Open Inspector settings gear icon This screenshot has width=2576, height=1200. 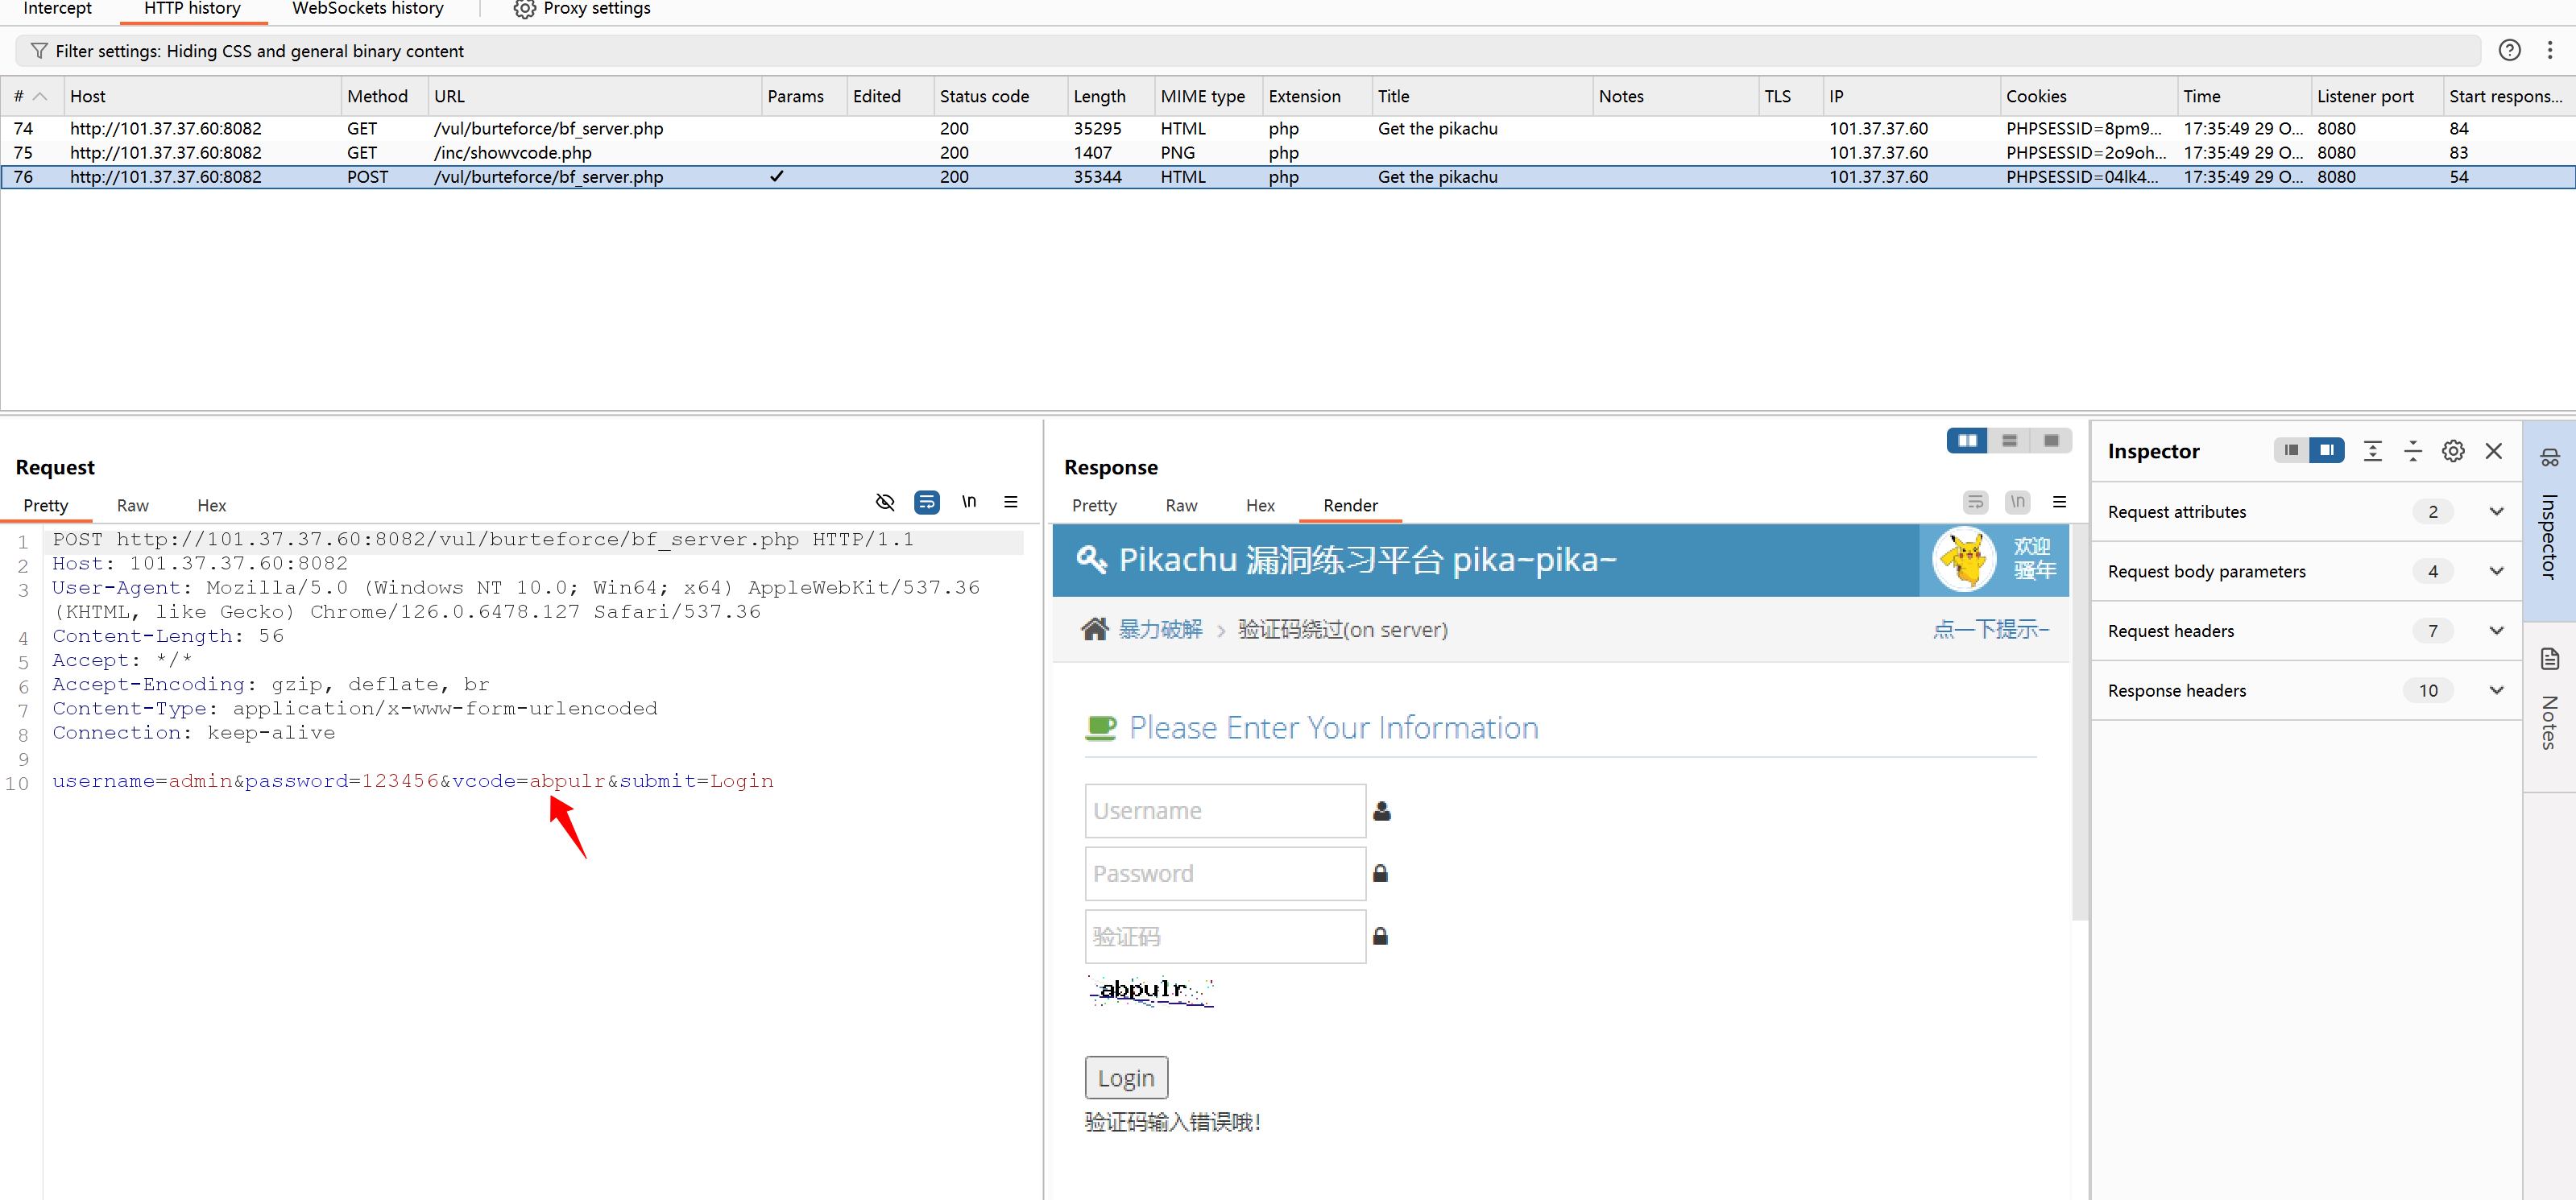(2452, 451)
